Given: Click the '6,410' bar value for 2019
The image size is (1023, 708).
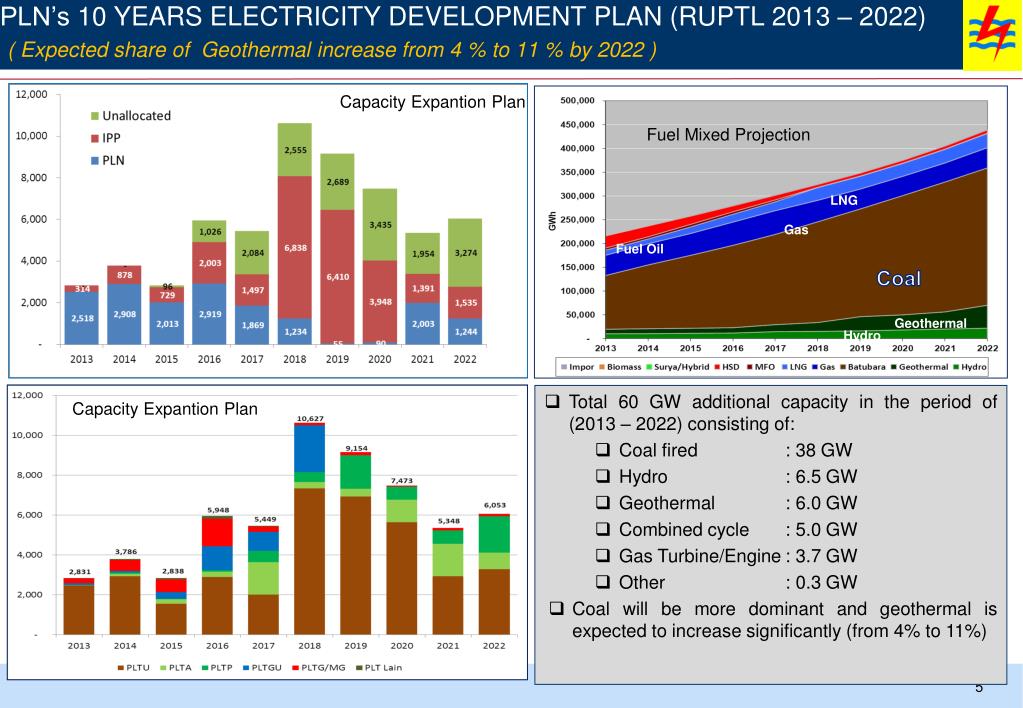Looking at the screenshot, I should click(x=338, y=277).
